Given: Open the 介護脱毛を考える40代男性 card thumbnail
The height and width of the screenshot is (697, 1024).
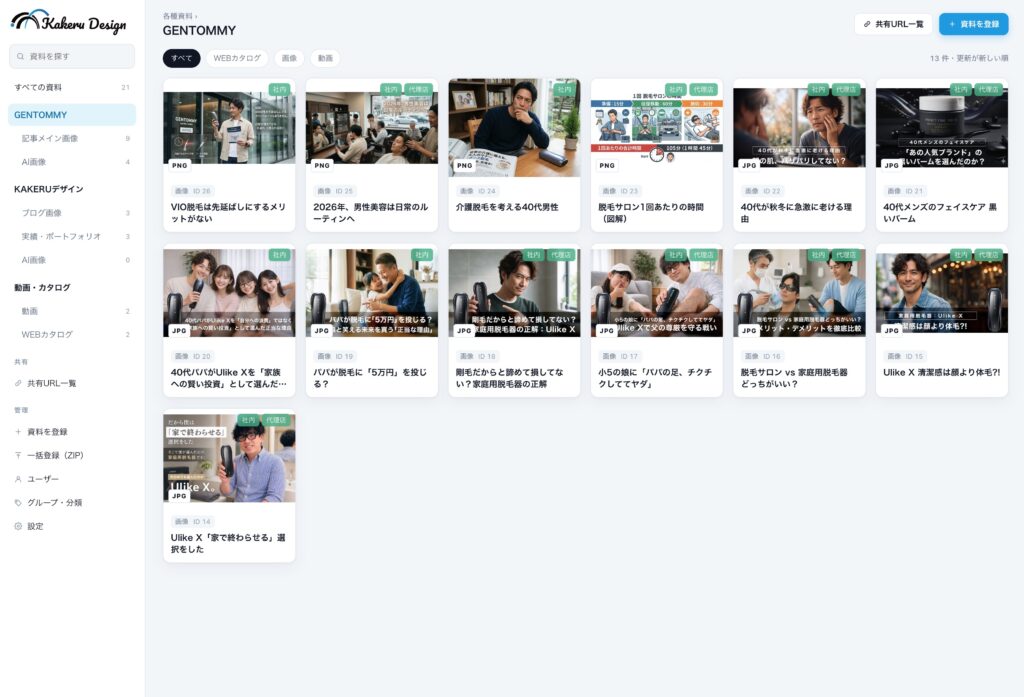Looking at the screenshot, I should (x=514, y=128).
